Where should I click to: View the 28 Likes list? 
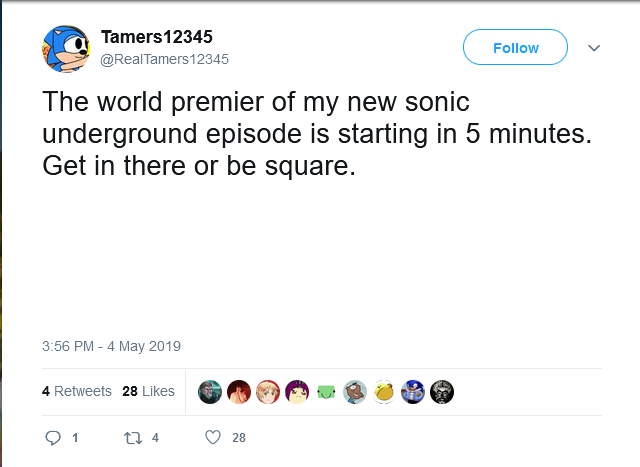point(148,391)
